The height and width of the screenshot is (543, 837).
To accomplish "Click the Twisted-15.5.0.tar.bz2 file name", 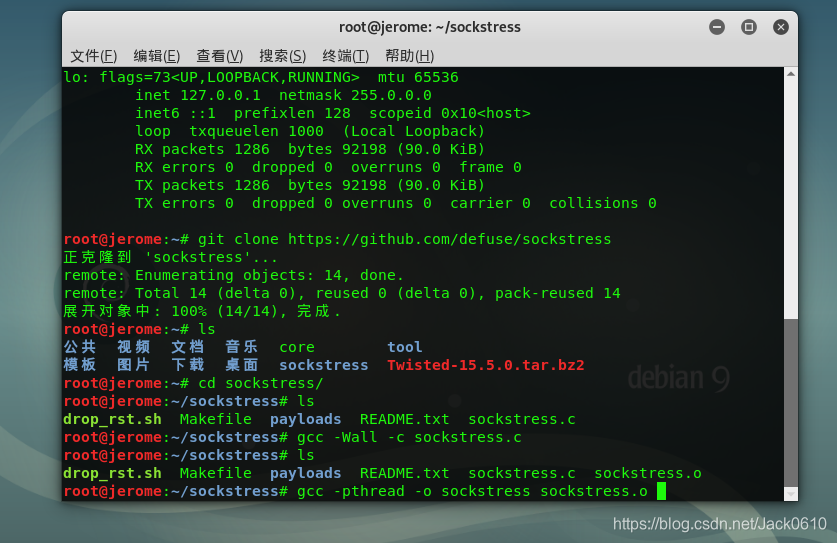I will click(486, 365).
